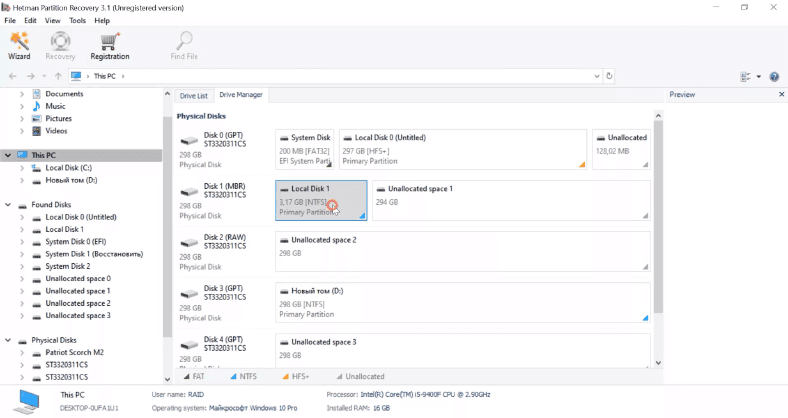Select Новый том (D:) in the tree
Screen dimensions: 788x418
[71, 180]
